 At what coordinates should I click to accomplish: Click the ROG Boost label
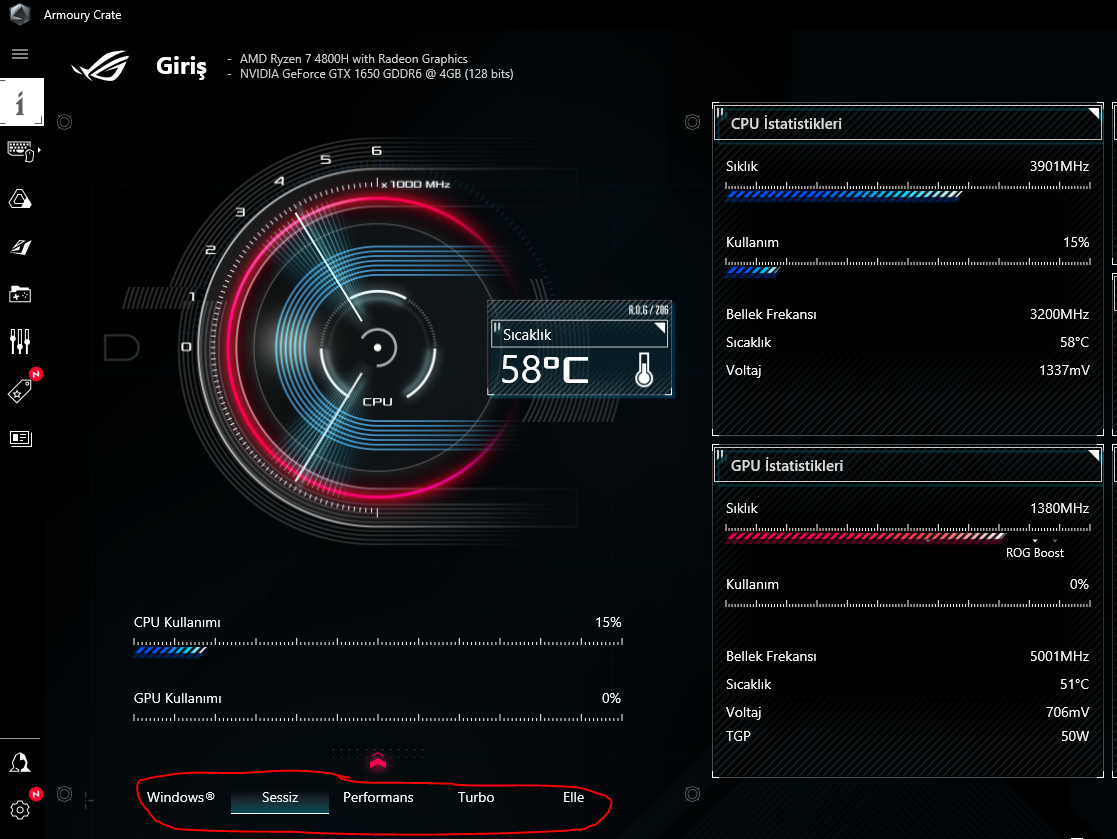[x=1034, y=553]
